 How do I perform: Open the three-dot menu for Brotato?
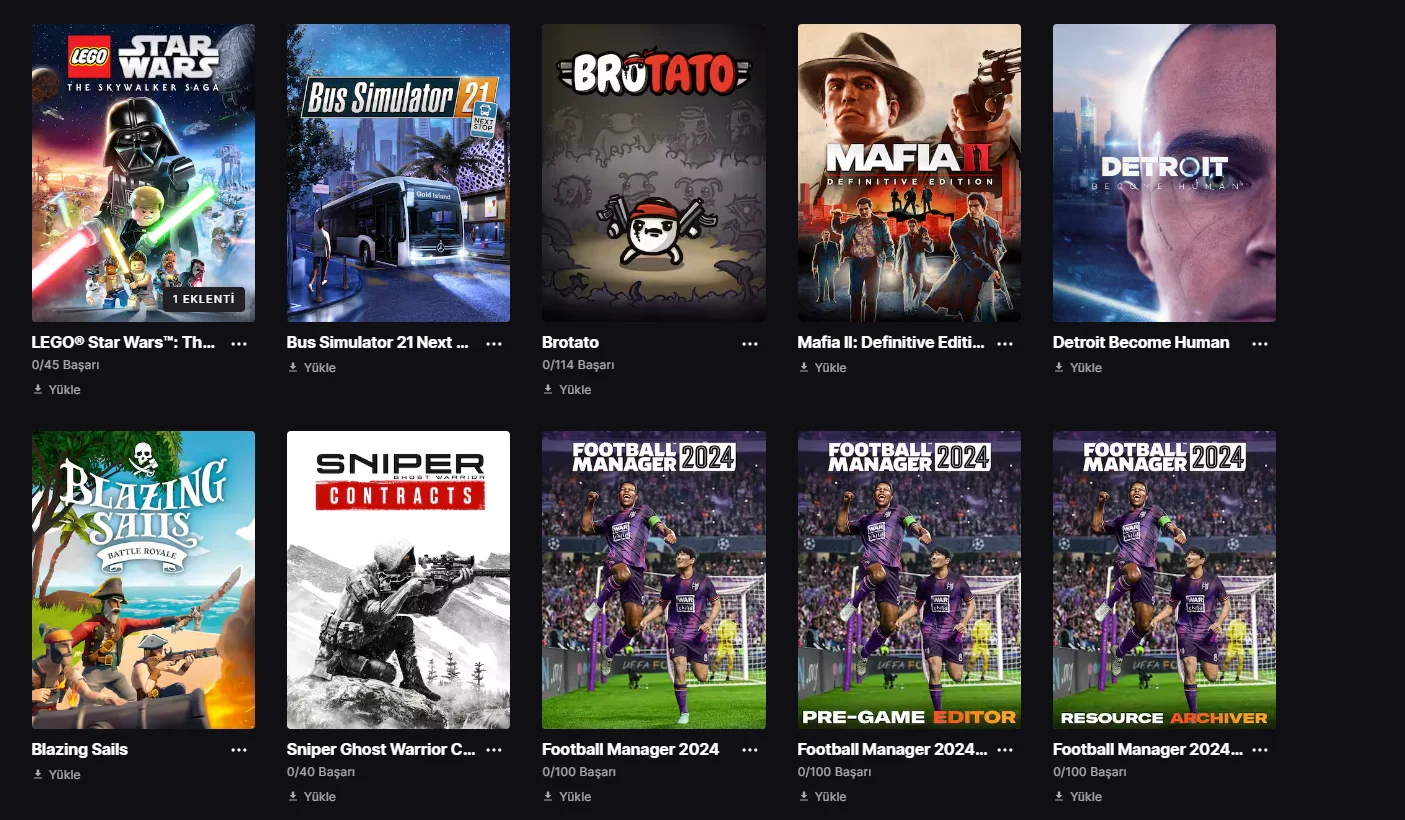point(750,343)
